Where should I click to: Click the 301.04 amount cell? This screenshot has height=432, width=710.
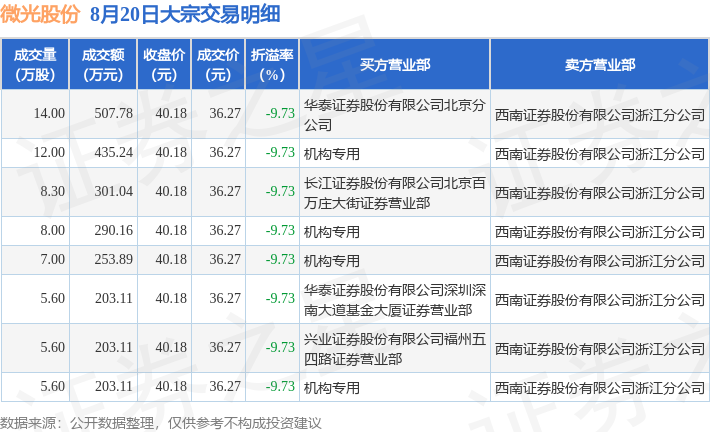tap(114, 191)
